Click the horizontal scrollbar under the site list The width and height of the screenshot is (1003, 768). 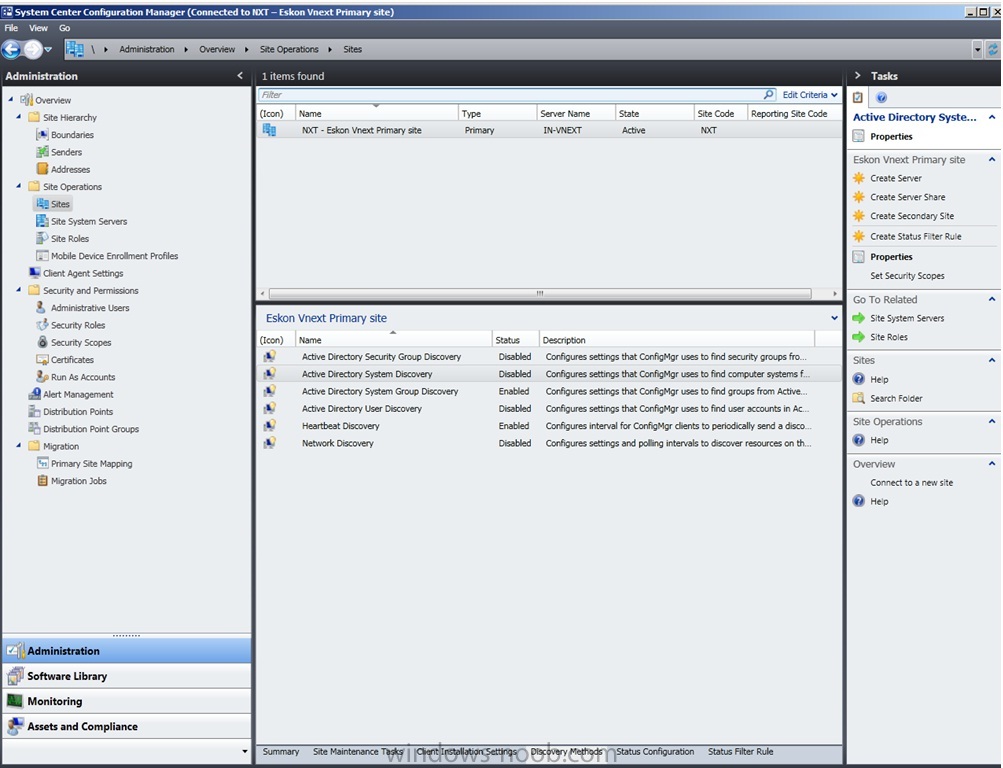[x=541, y=293]
